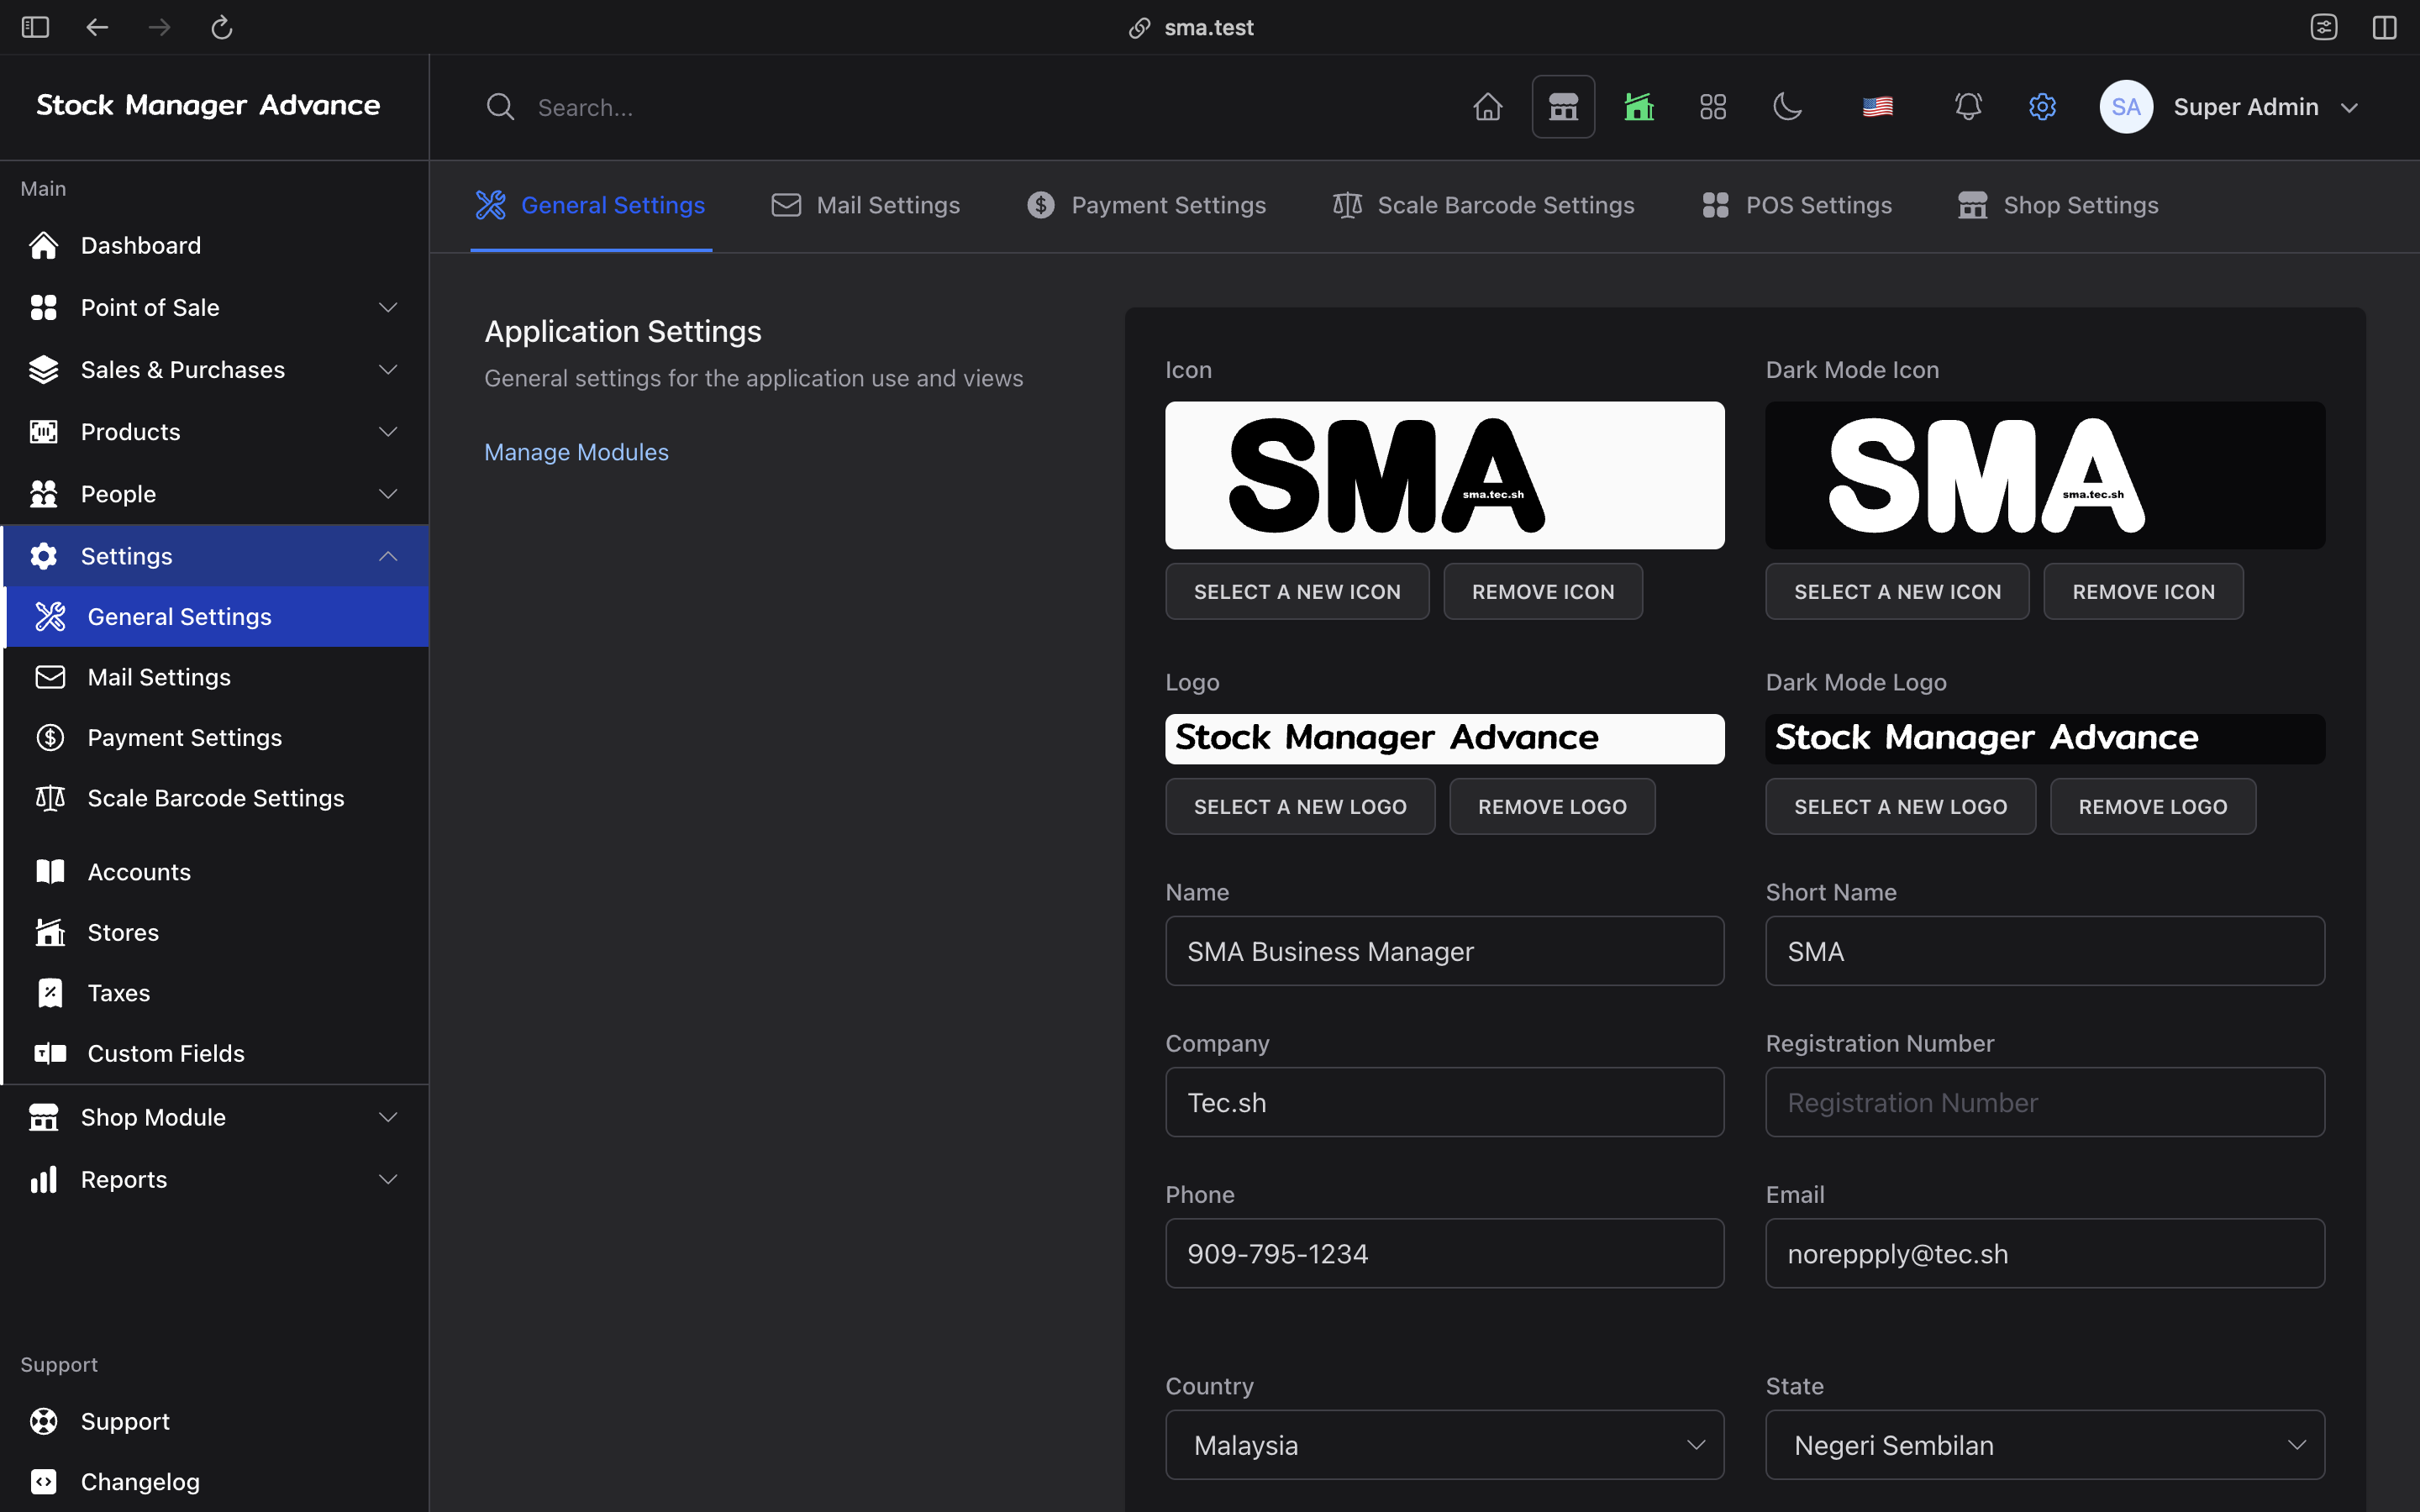Viewport: 2420px width, 1512px height.
Task: Open Mail Settings in sidebar
Action: [x=217, y=677]
